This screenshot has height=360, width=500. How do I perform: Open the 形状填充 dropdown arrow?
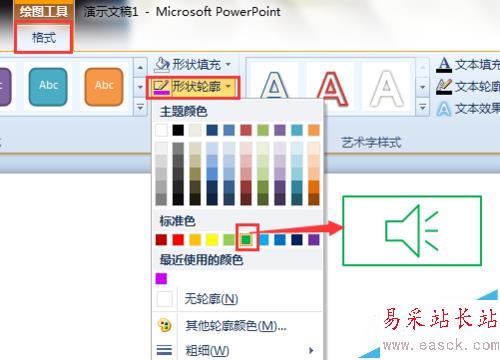[228, 64]
